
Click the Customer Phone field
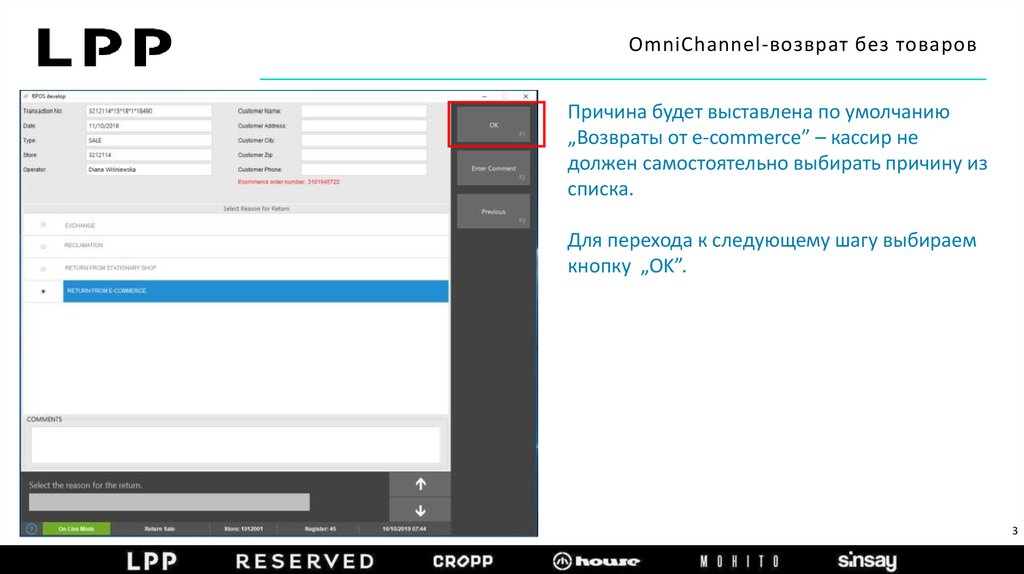(364, 169)
